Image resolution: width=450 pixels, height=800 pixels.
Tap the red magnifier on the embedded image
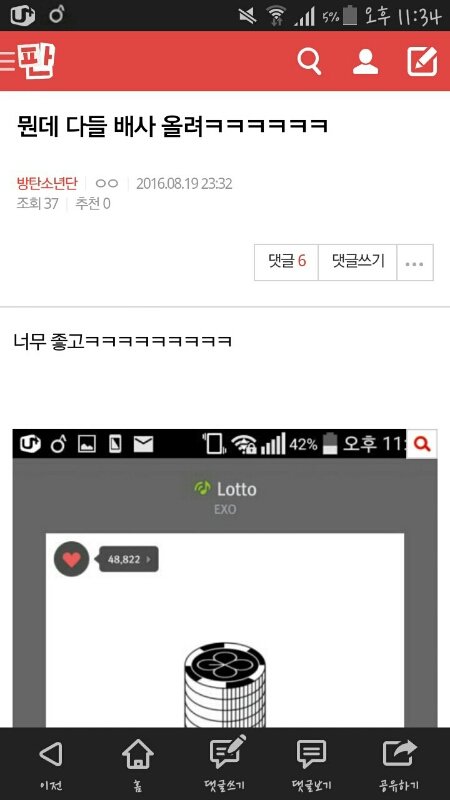point(422,444)
